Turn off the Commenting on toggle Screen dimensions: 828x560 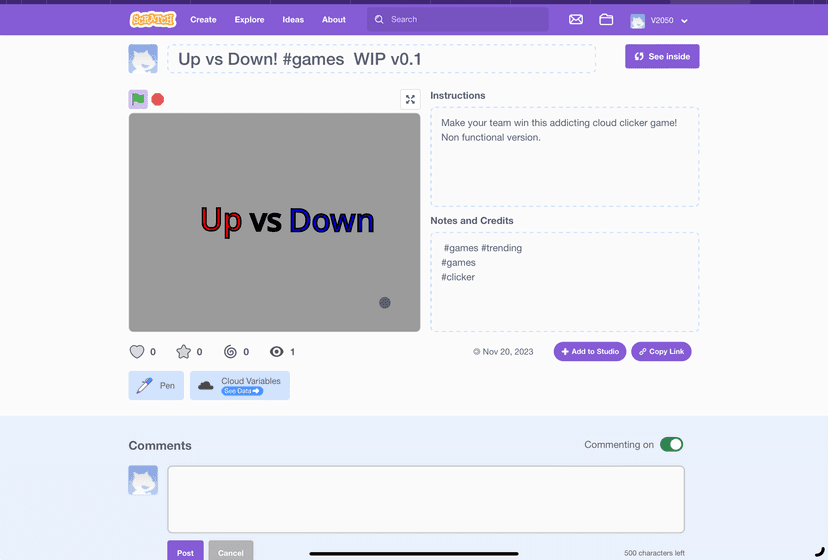(x=671, y=445)
